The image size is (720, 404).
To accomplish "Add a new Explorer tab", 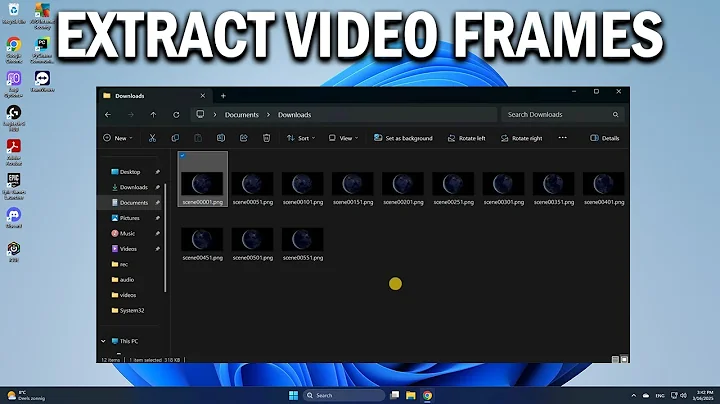I will [223, 96].
